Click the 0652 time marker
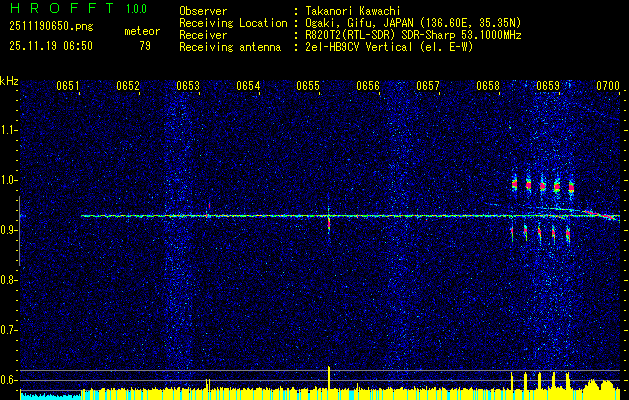 click(128, 86)
